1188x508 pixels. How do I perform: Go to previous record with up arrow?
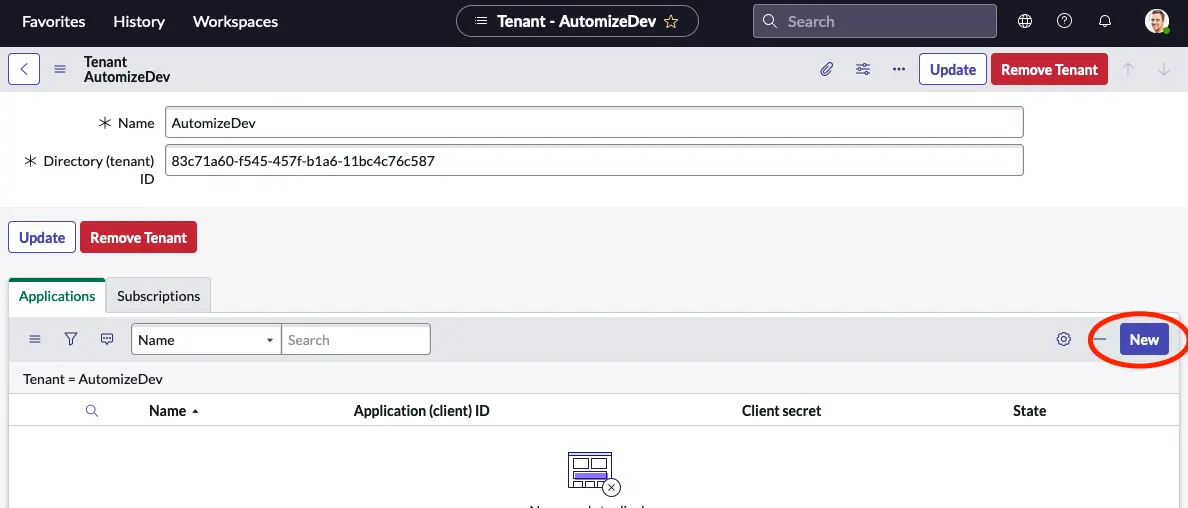pyautogui.click(x=1128, y=69)
